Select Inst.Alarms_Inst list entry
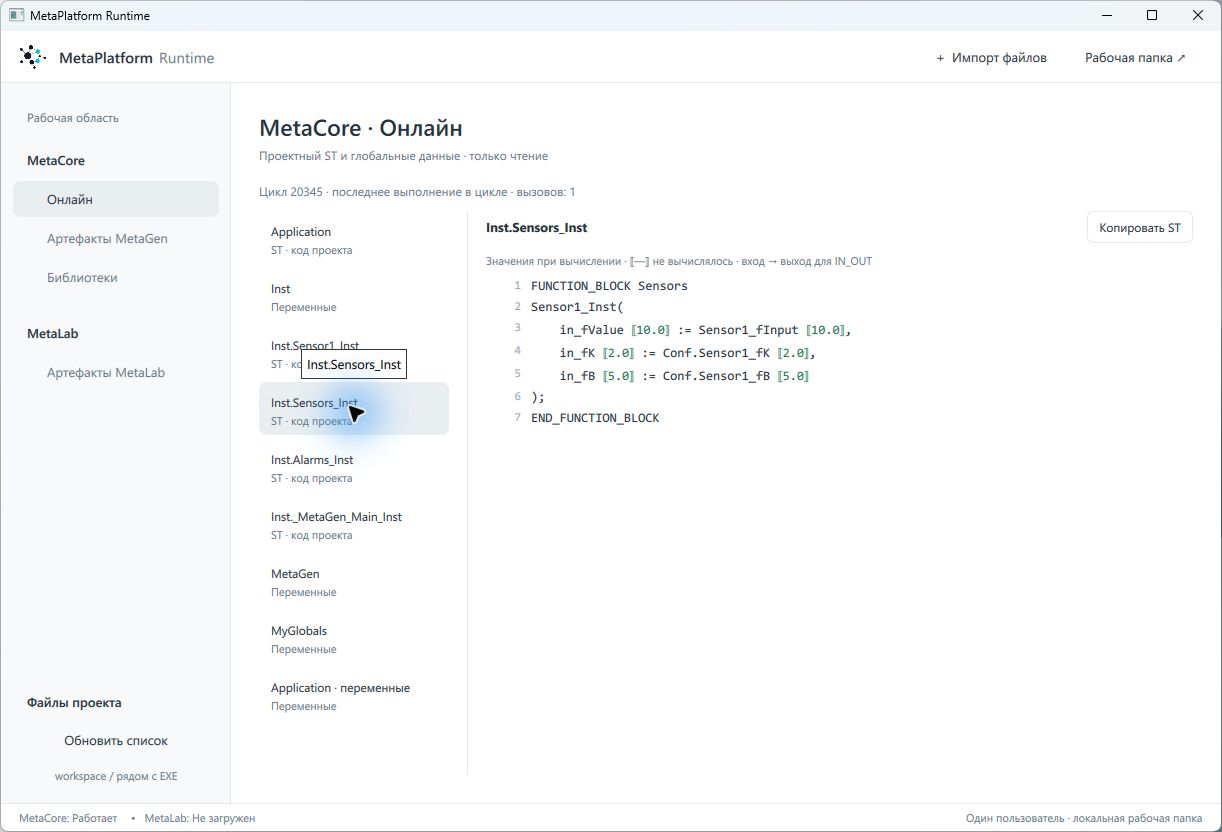Viewport: 1222px width, 832px height. click(354, 468)
